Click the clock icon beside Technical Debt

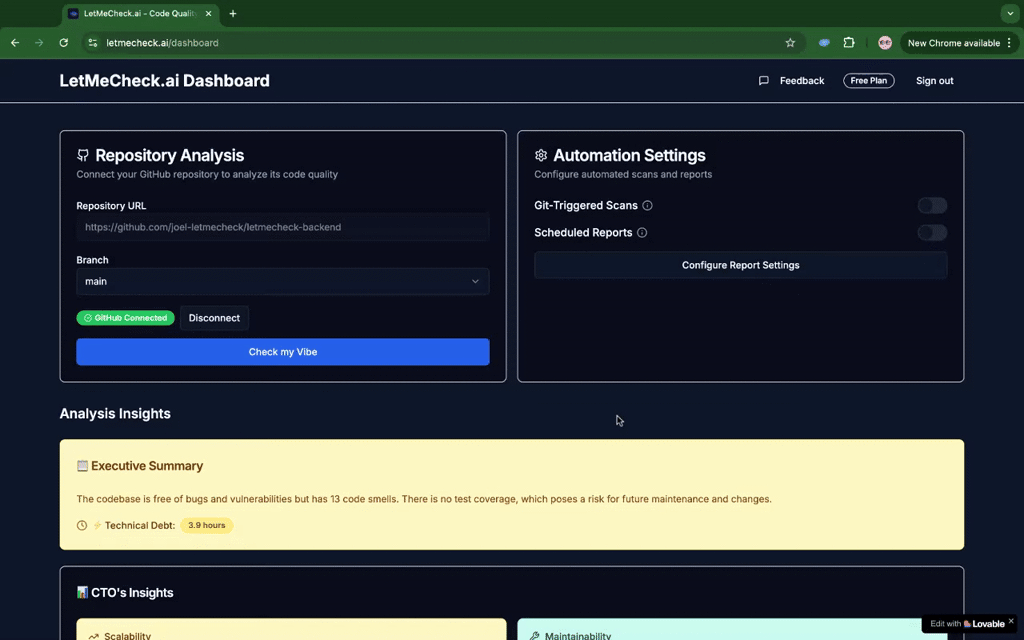[x=81, y=525]
